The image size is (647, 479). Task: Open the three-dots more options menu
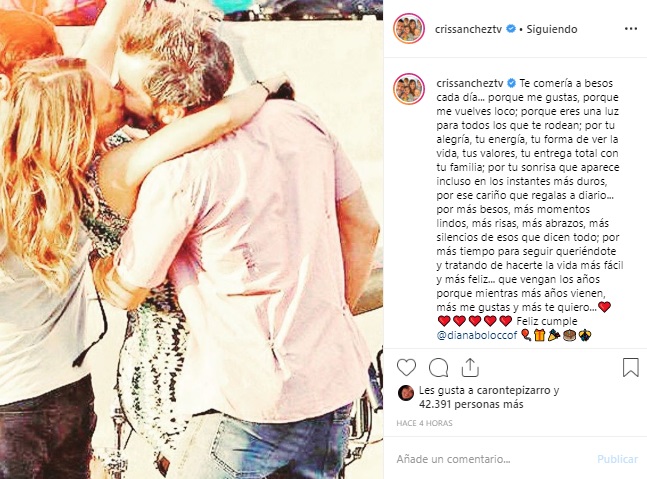[631, 29]
